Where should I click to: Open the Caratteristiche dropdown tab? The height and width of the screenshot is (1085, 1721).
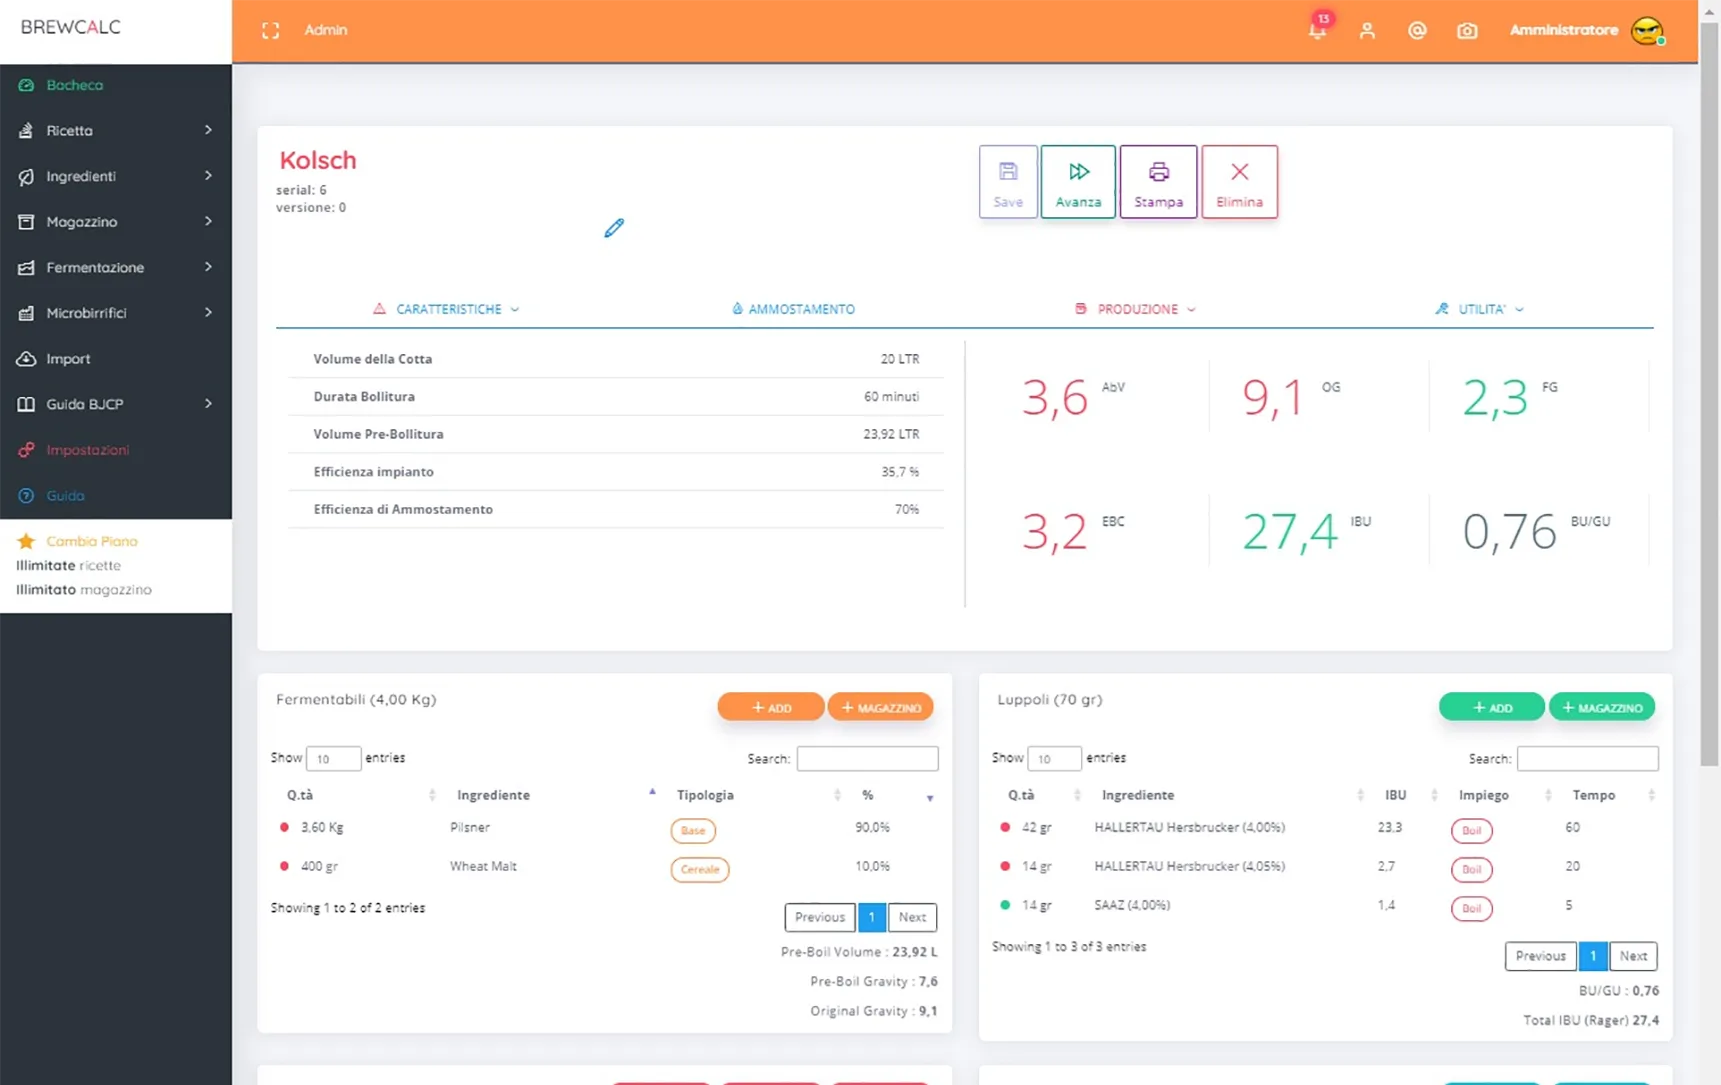(447, 309)
